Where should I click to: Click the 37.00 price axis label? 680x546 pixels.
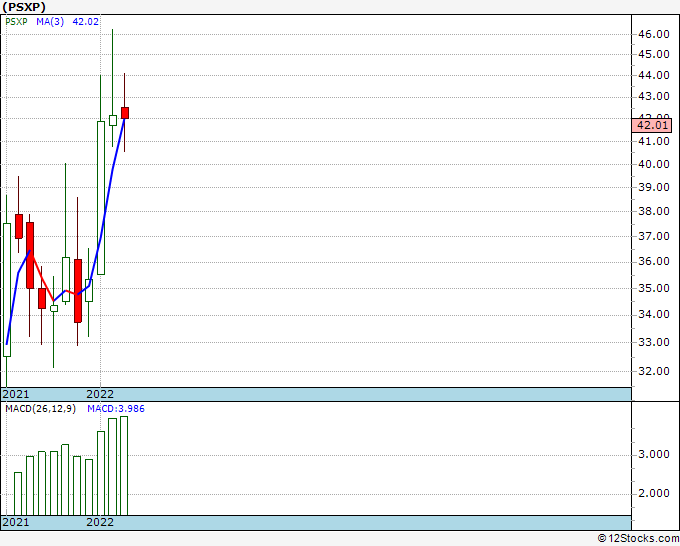click(x=654, y=236)
